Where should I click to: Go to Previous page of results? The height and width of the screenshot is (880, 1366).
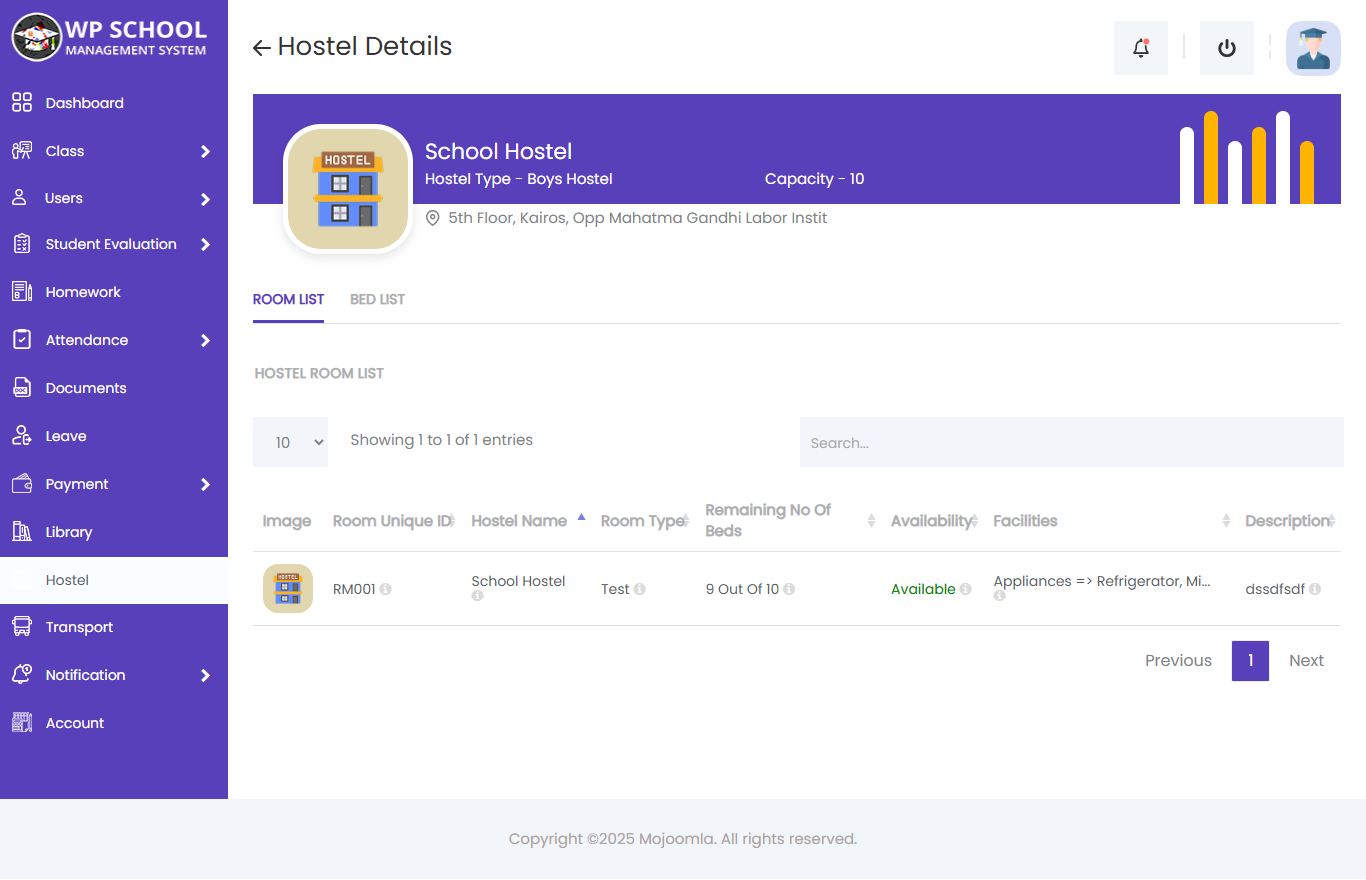tap(1178, 661)
